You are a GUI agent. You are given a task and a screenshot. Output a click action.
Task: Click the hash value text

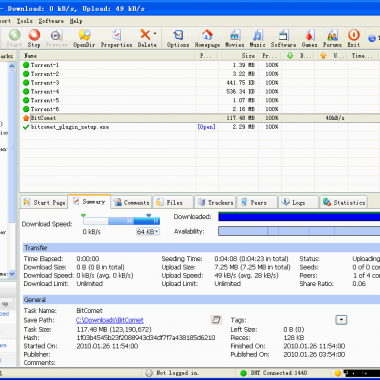click(146, 338)
